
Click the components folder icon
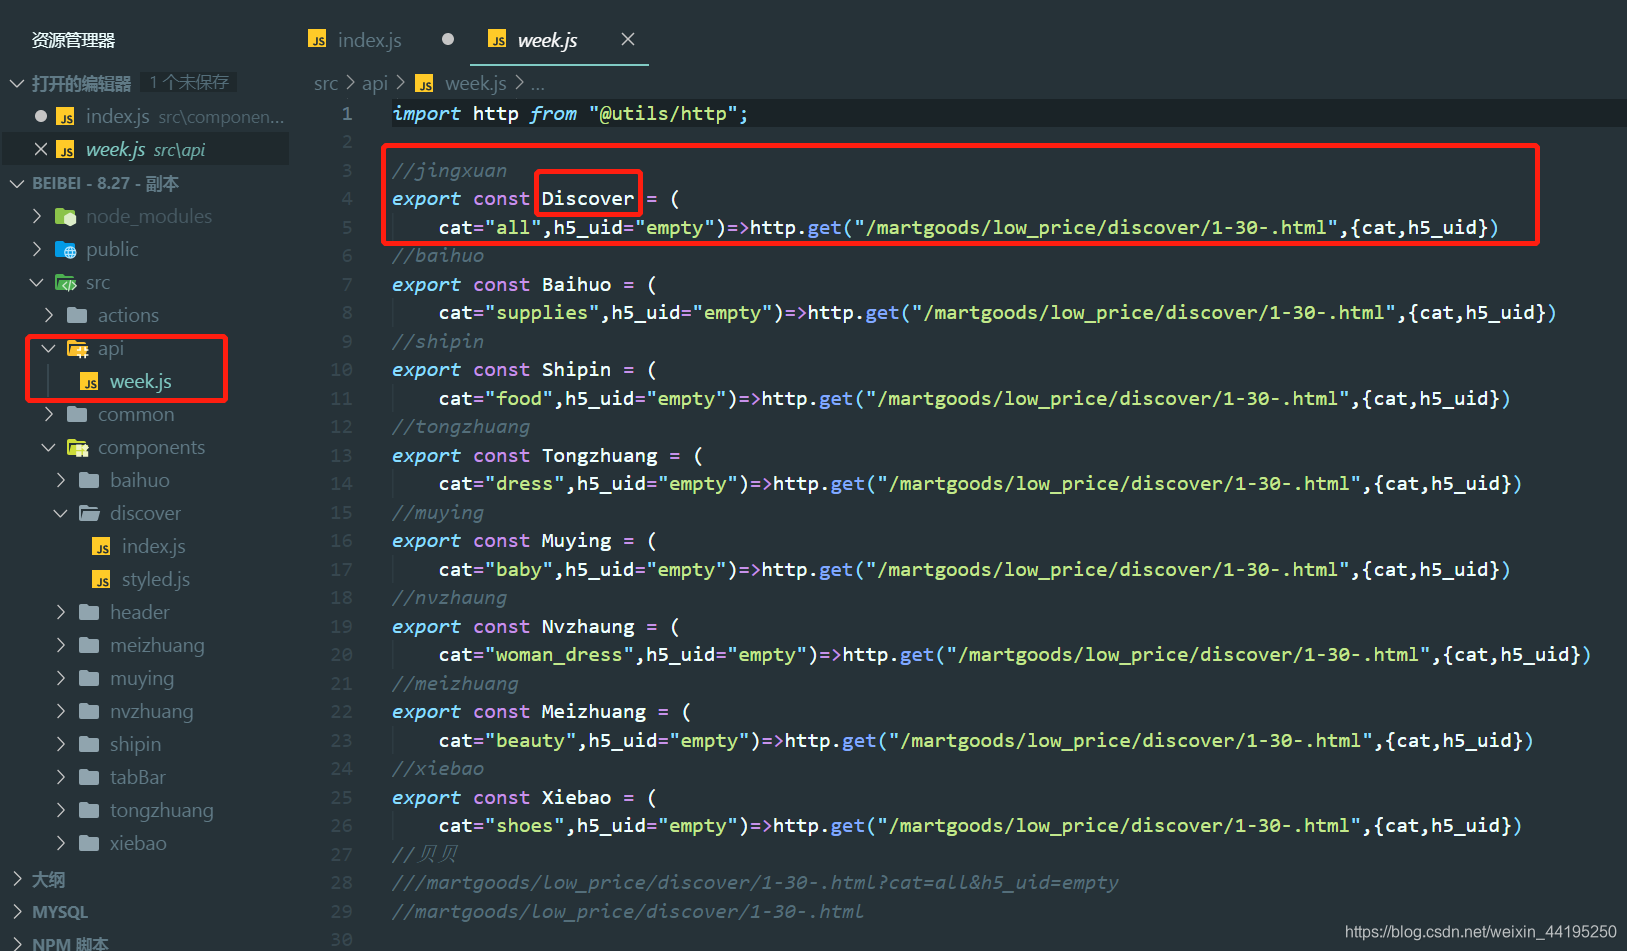pos(77,447)
